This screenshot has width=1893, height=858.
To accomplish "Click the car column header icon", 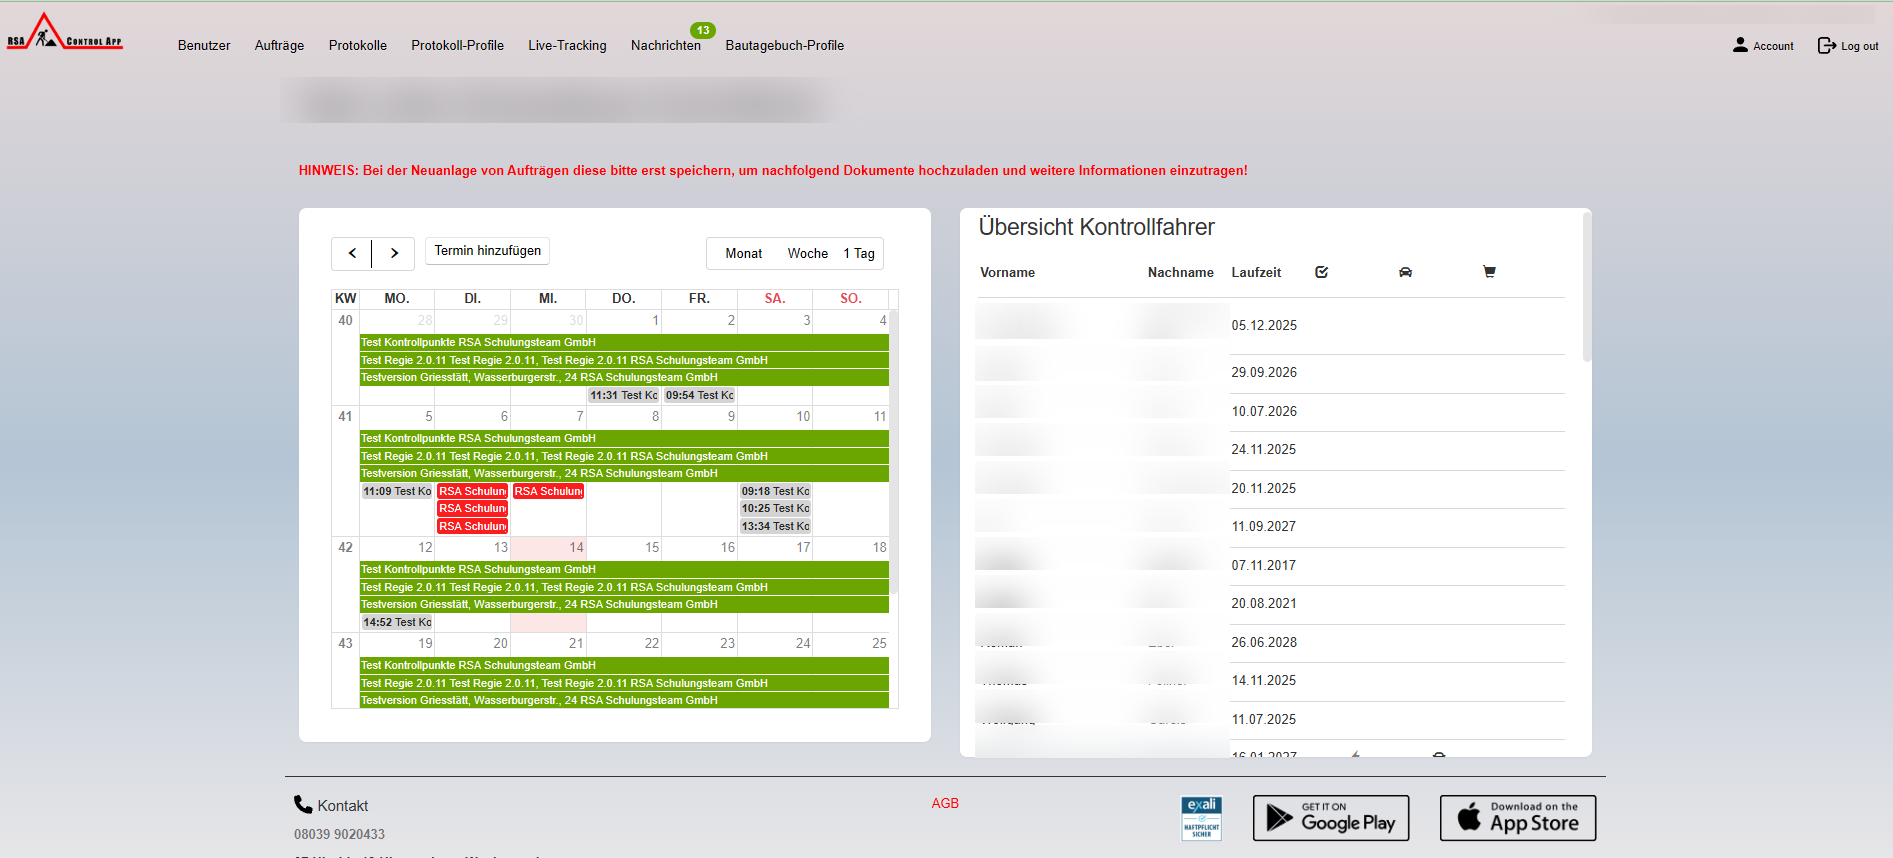I will (x=1405, y=272).
